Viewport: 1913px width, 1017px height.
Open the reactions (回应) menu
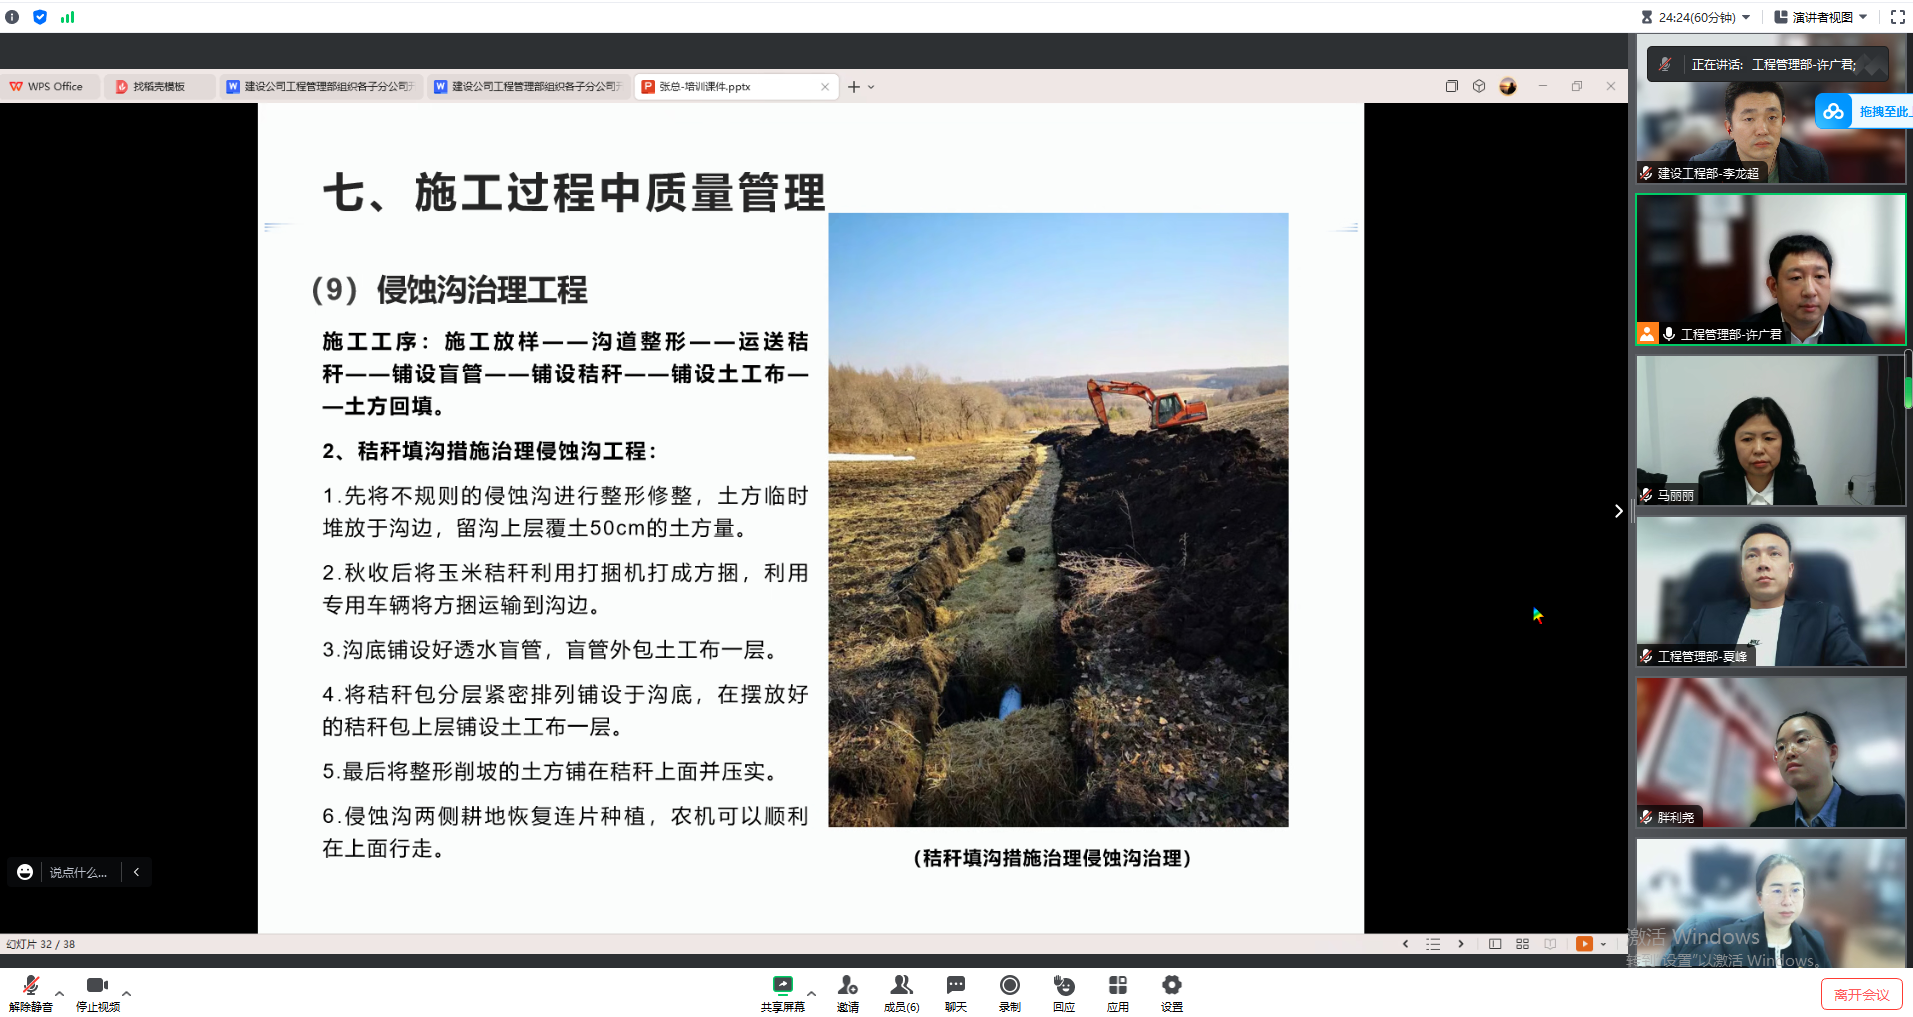tap(1063, 993)
